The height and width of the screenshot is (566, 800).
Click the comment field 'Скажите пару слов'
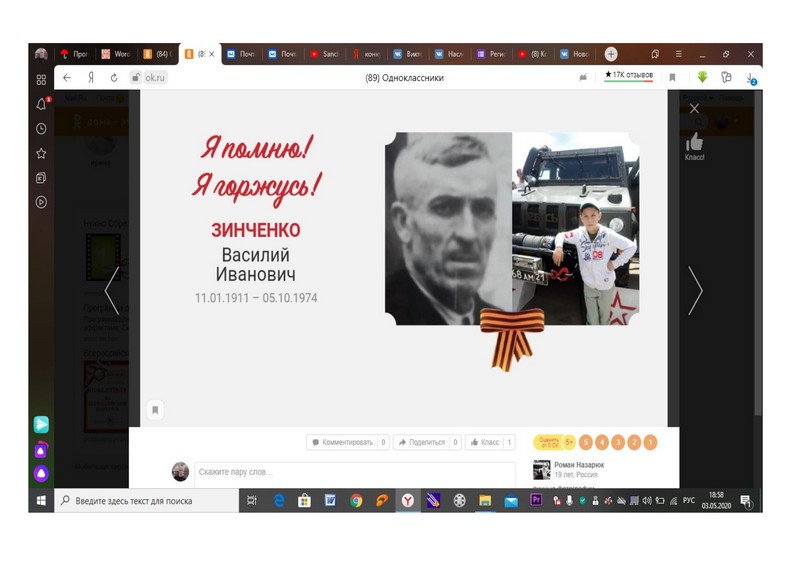pos(355,471)
